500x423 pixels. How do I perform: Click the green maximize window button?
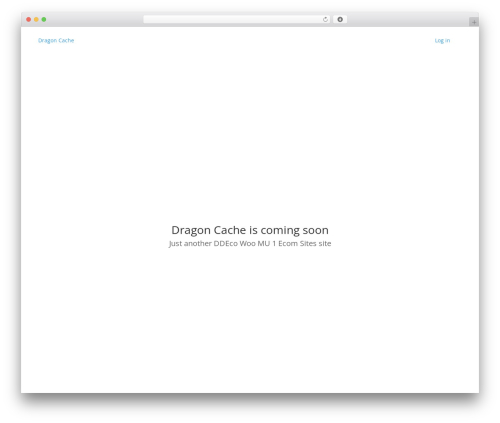click(x=44, y=20)
